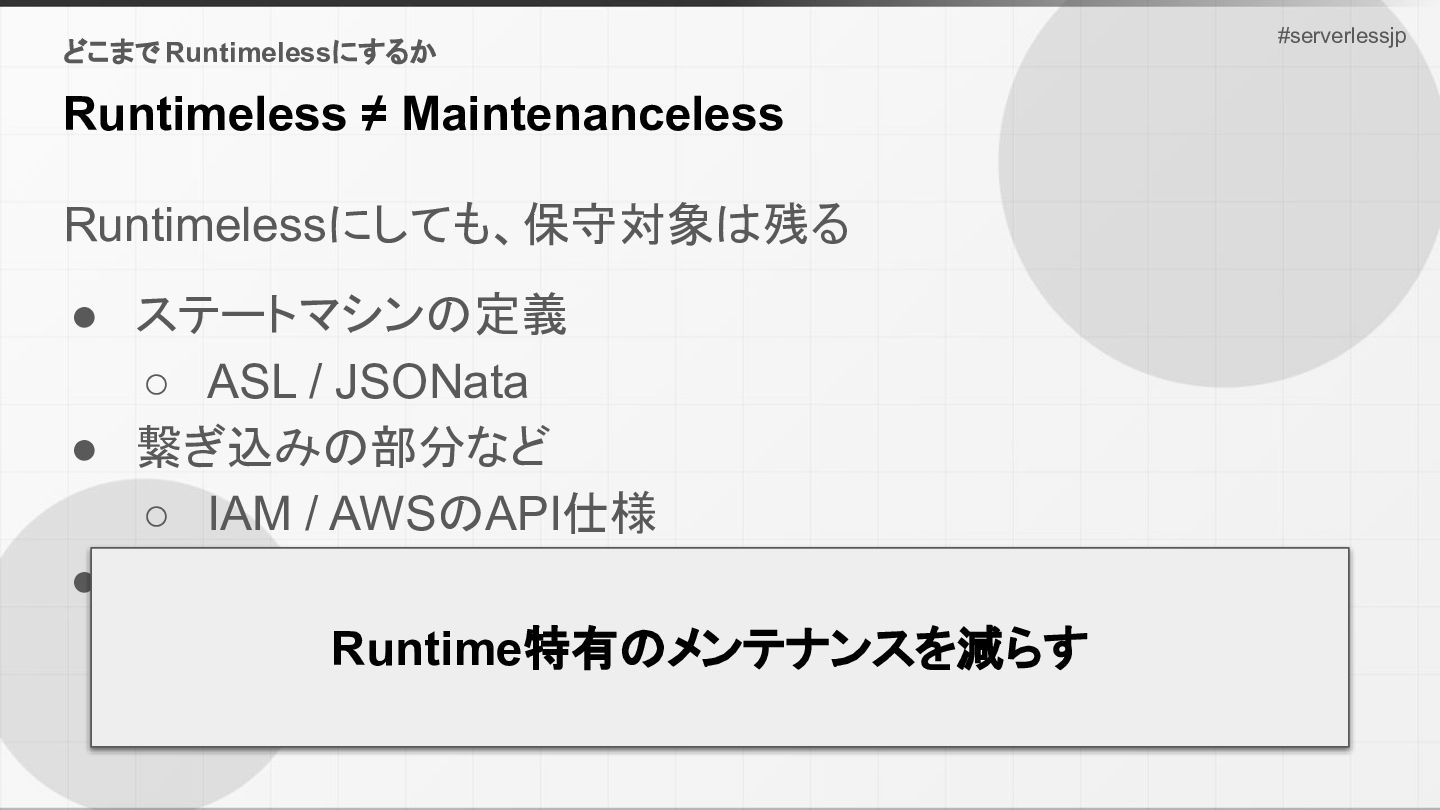1440x810 pixels.
Task: Click the ≠ symbol in the title
Action: [374, 114]
